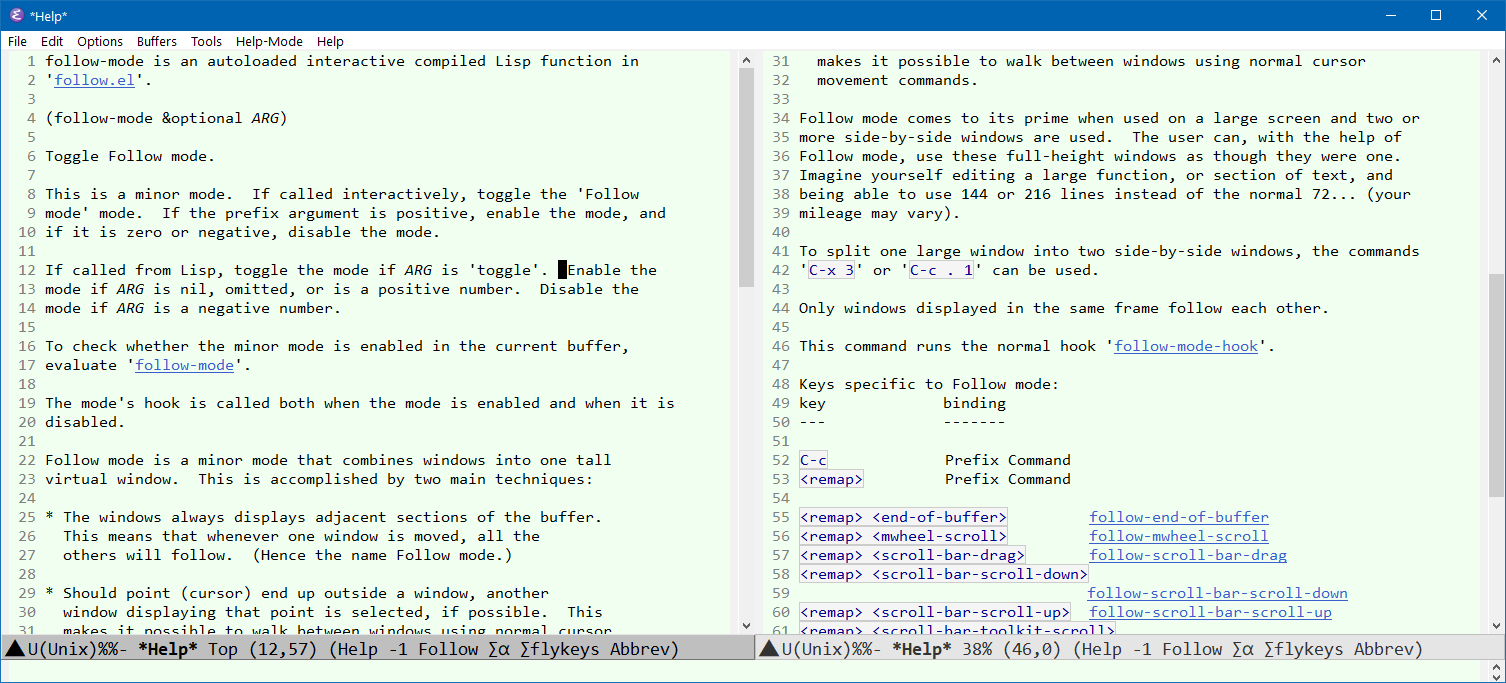Click 'Abbrev' minor mode in right mode line
This screenshot has height=683, width=1506.
pos(1384,649)
